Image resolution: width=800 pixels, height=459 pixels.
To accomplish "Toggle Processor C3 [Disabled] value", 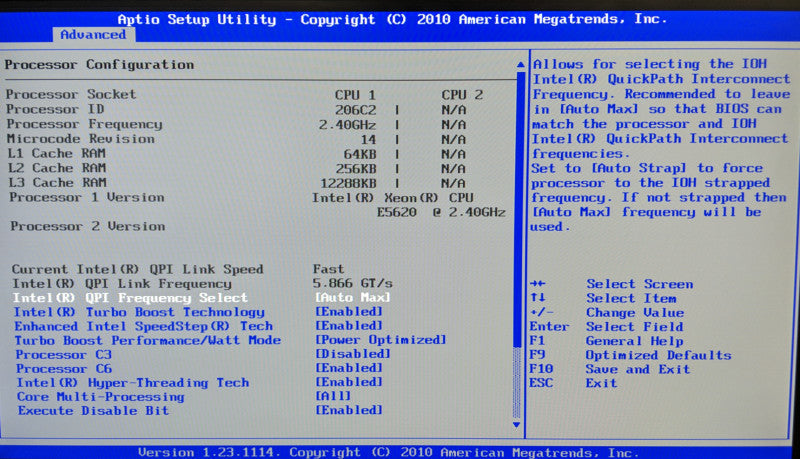I will pos(353,354).
